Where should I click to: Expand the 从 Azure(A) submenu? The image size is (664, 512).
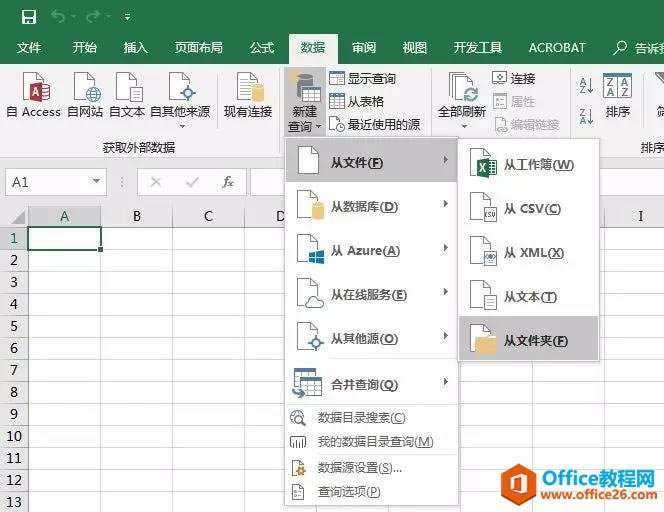371,250
